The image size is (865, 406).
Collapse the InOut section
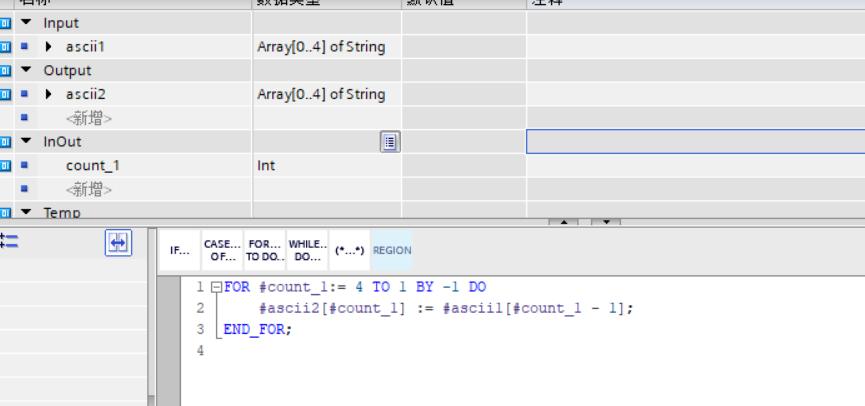(26, 142)
